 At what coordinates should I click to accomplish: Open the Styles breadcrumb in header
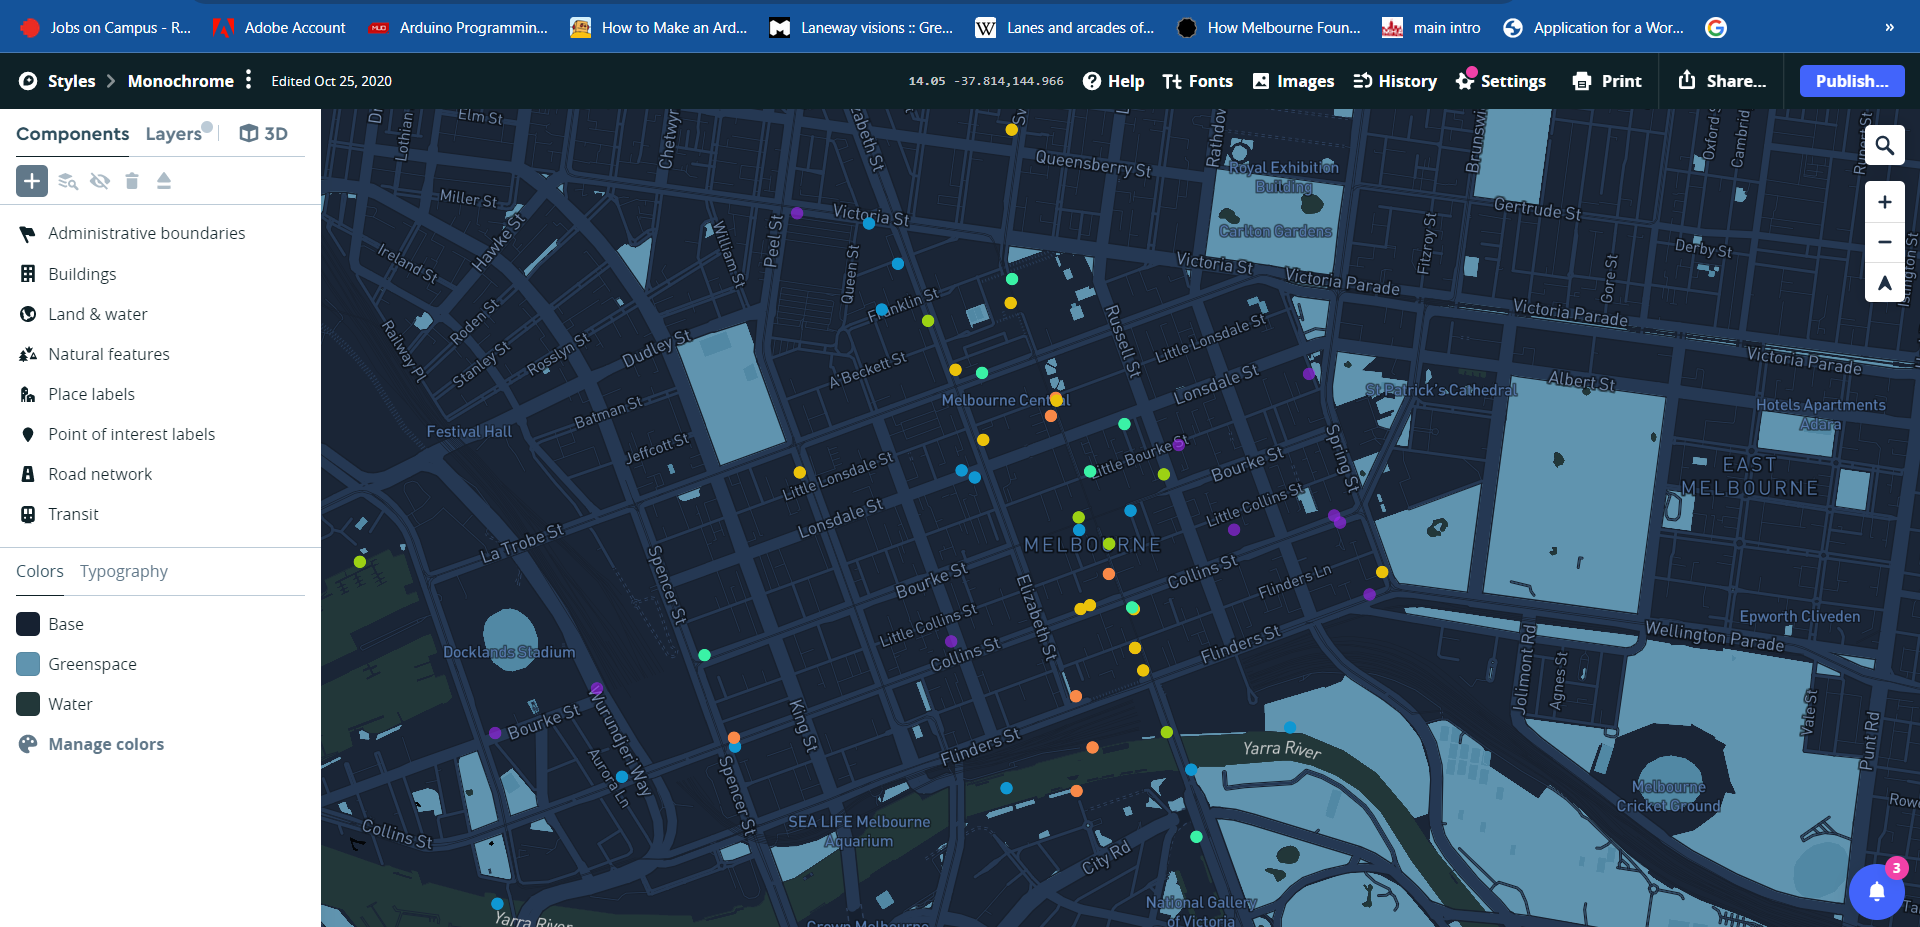[71, 81]
